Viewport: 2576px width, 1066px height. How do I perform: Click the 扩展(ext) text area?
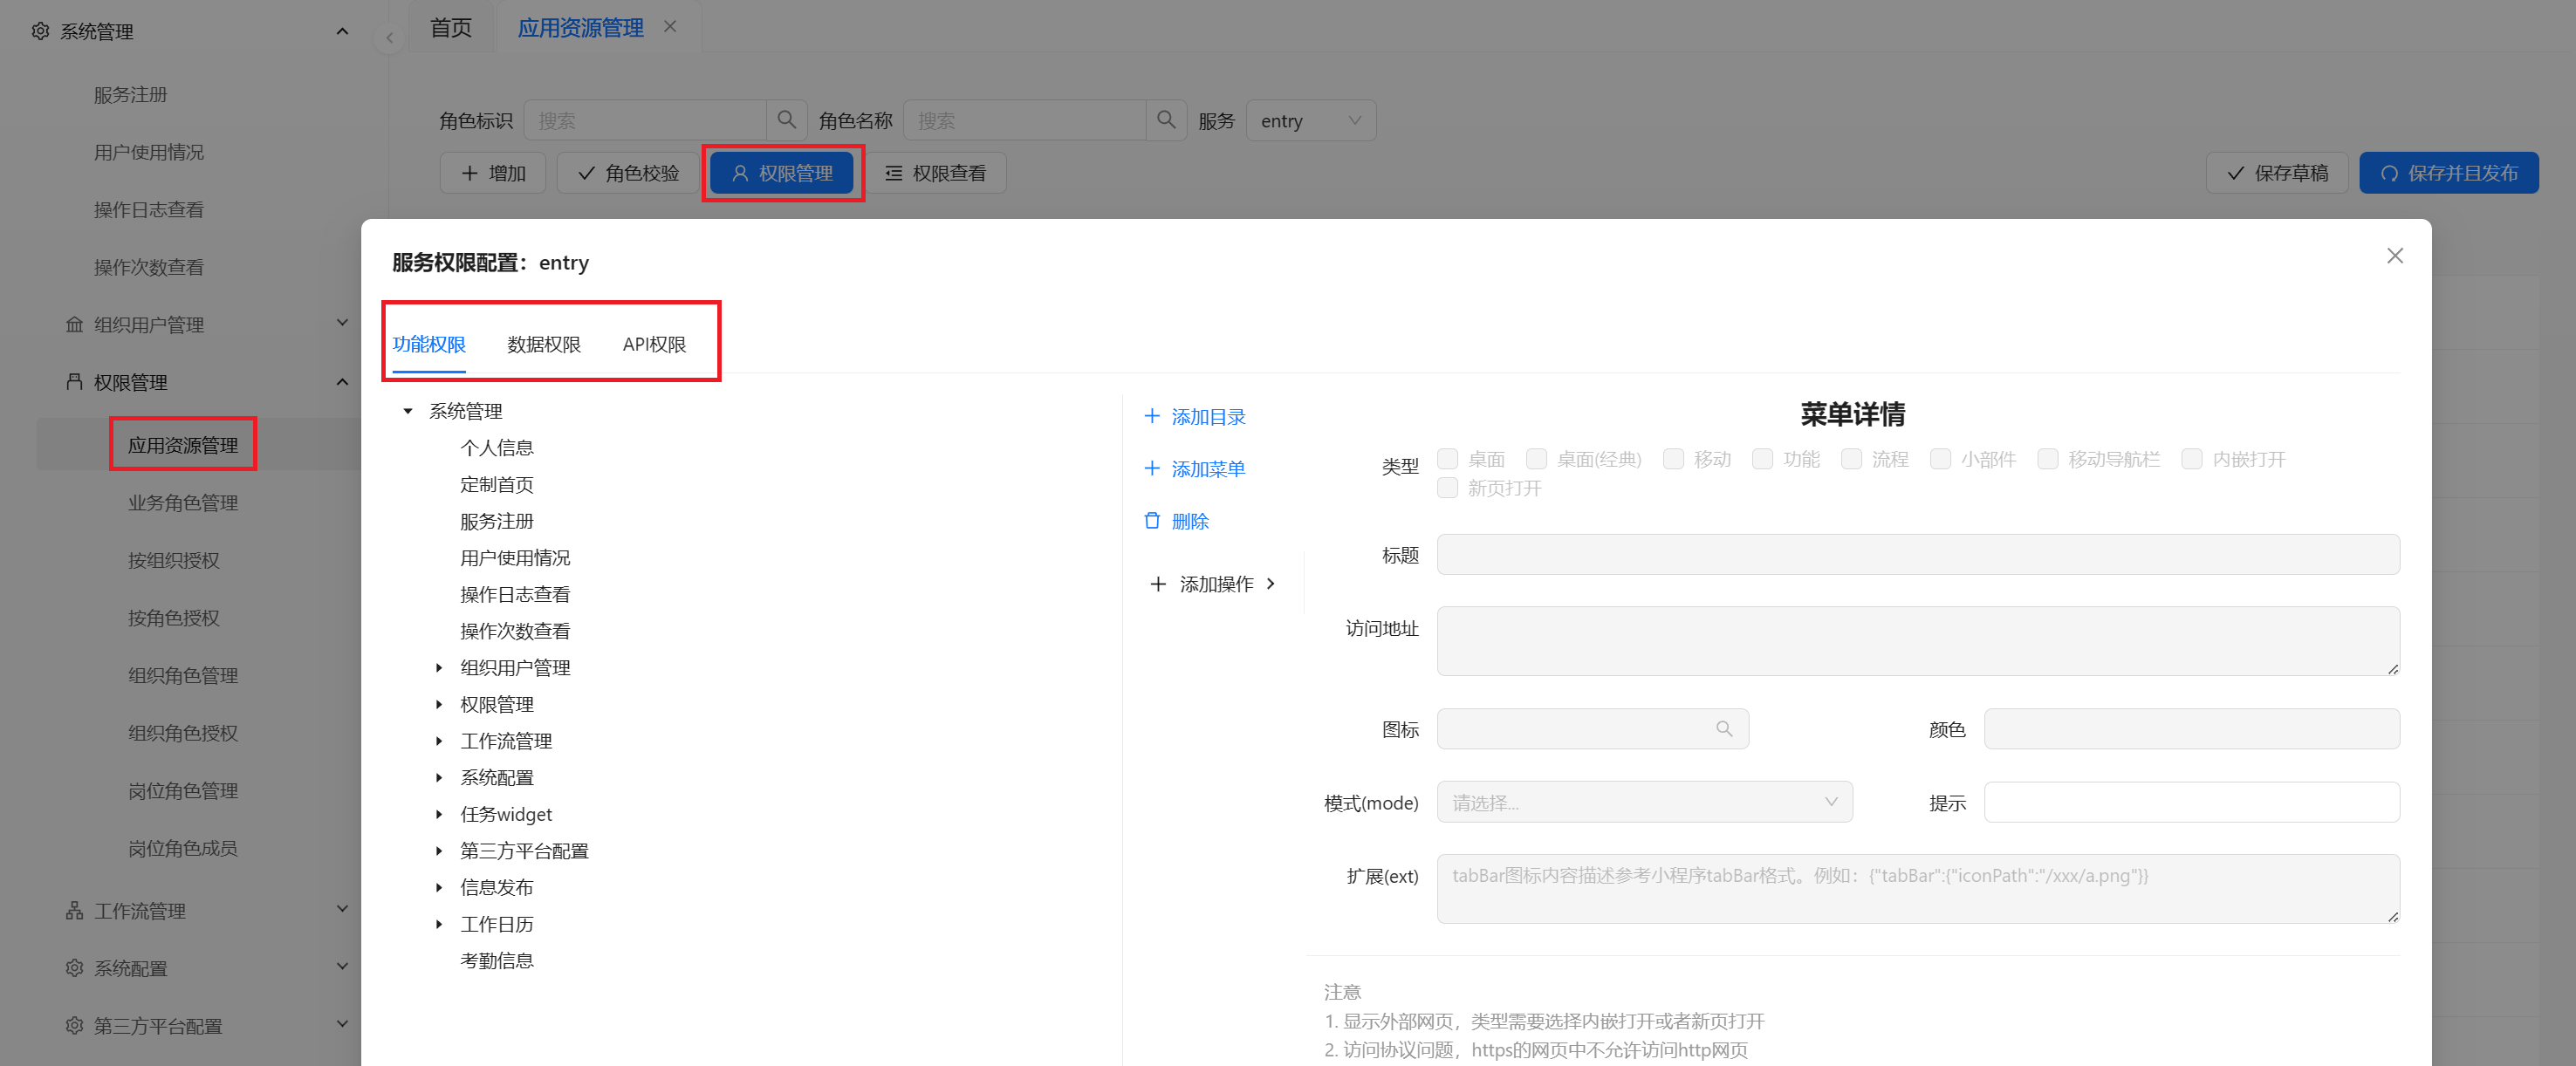pos(1918,889)
